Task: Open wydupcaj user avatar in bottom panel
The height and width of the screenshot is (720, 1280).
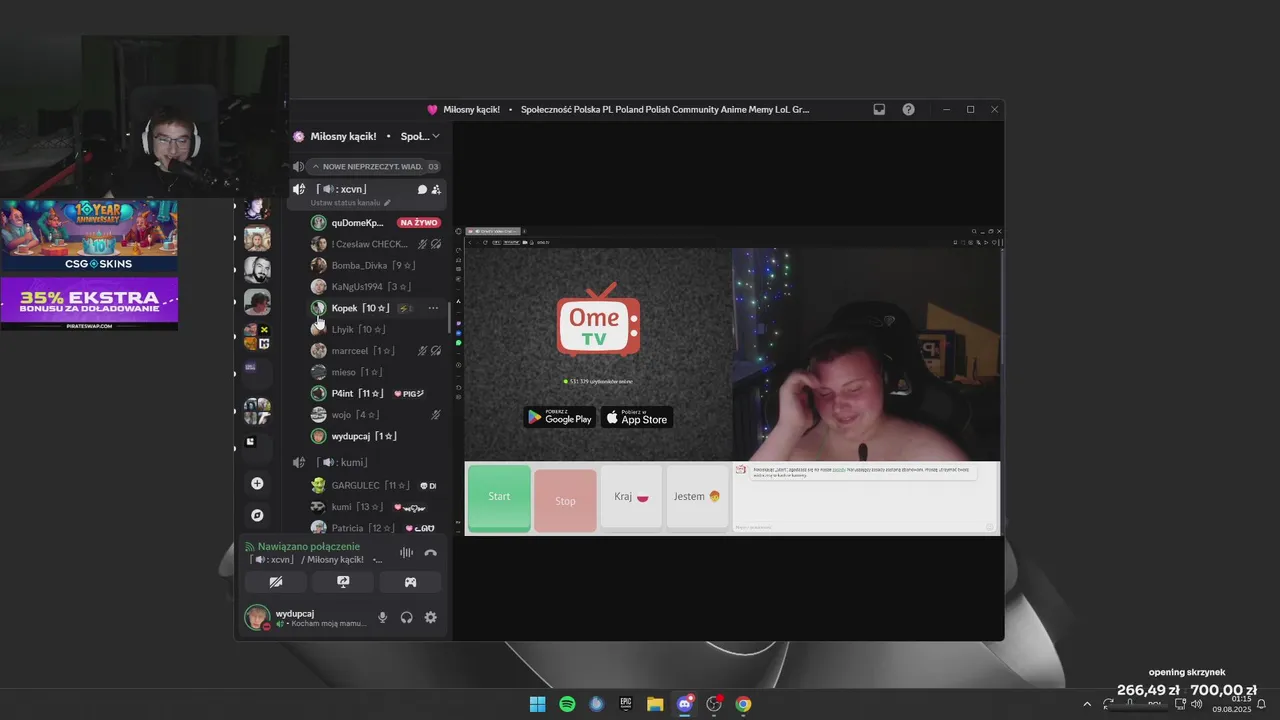Action: 257,617
